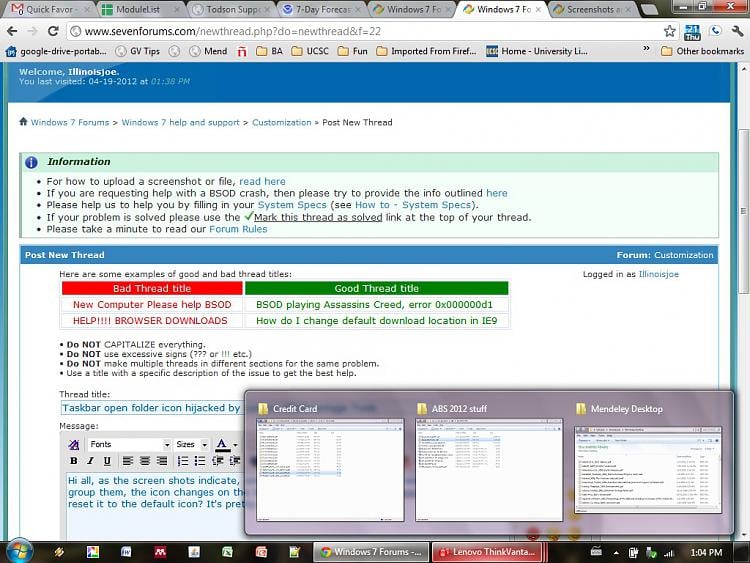Open Chrome's wrench settings menu
Screen dimensions: 750x563
(x=738, y=32)
